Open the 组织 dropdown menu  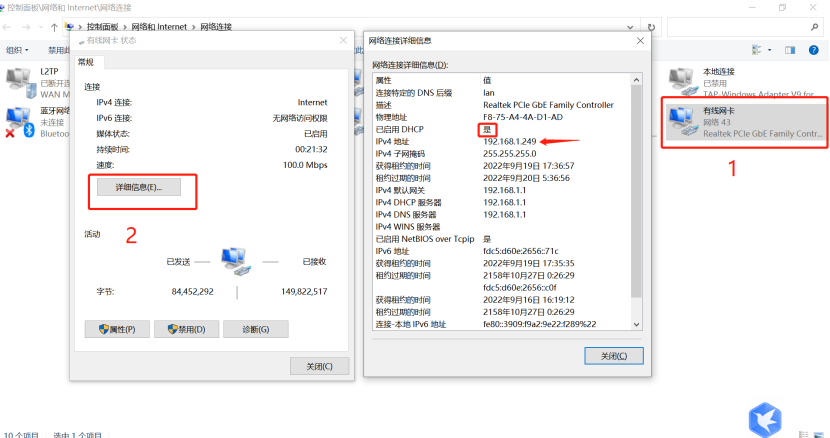[17, 50]
